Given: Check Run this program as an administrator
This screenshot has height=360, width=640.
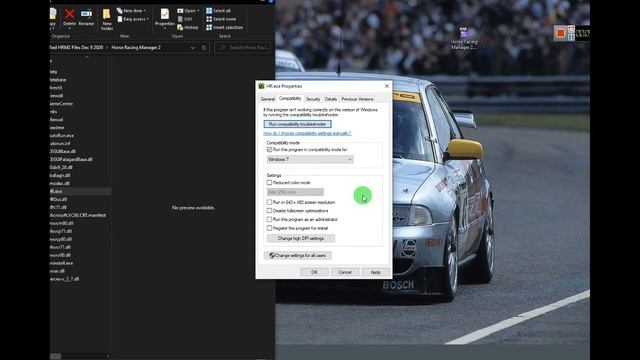Looking at the screenshot, I should coord(269,219).
